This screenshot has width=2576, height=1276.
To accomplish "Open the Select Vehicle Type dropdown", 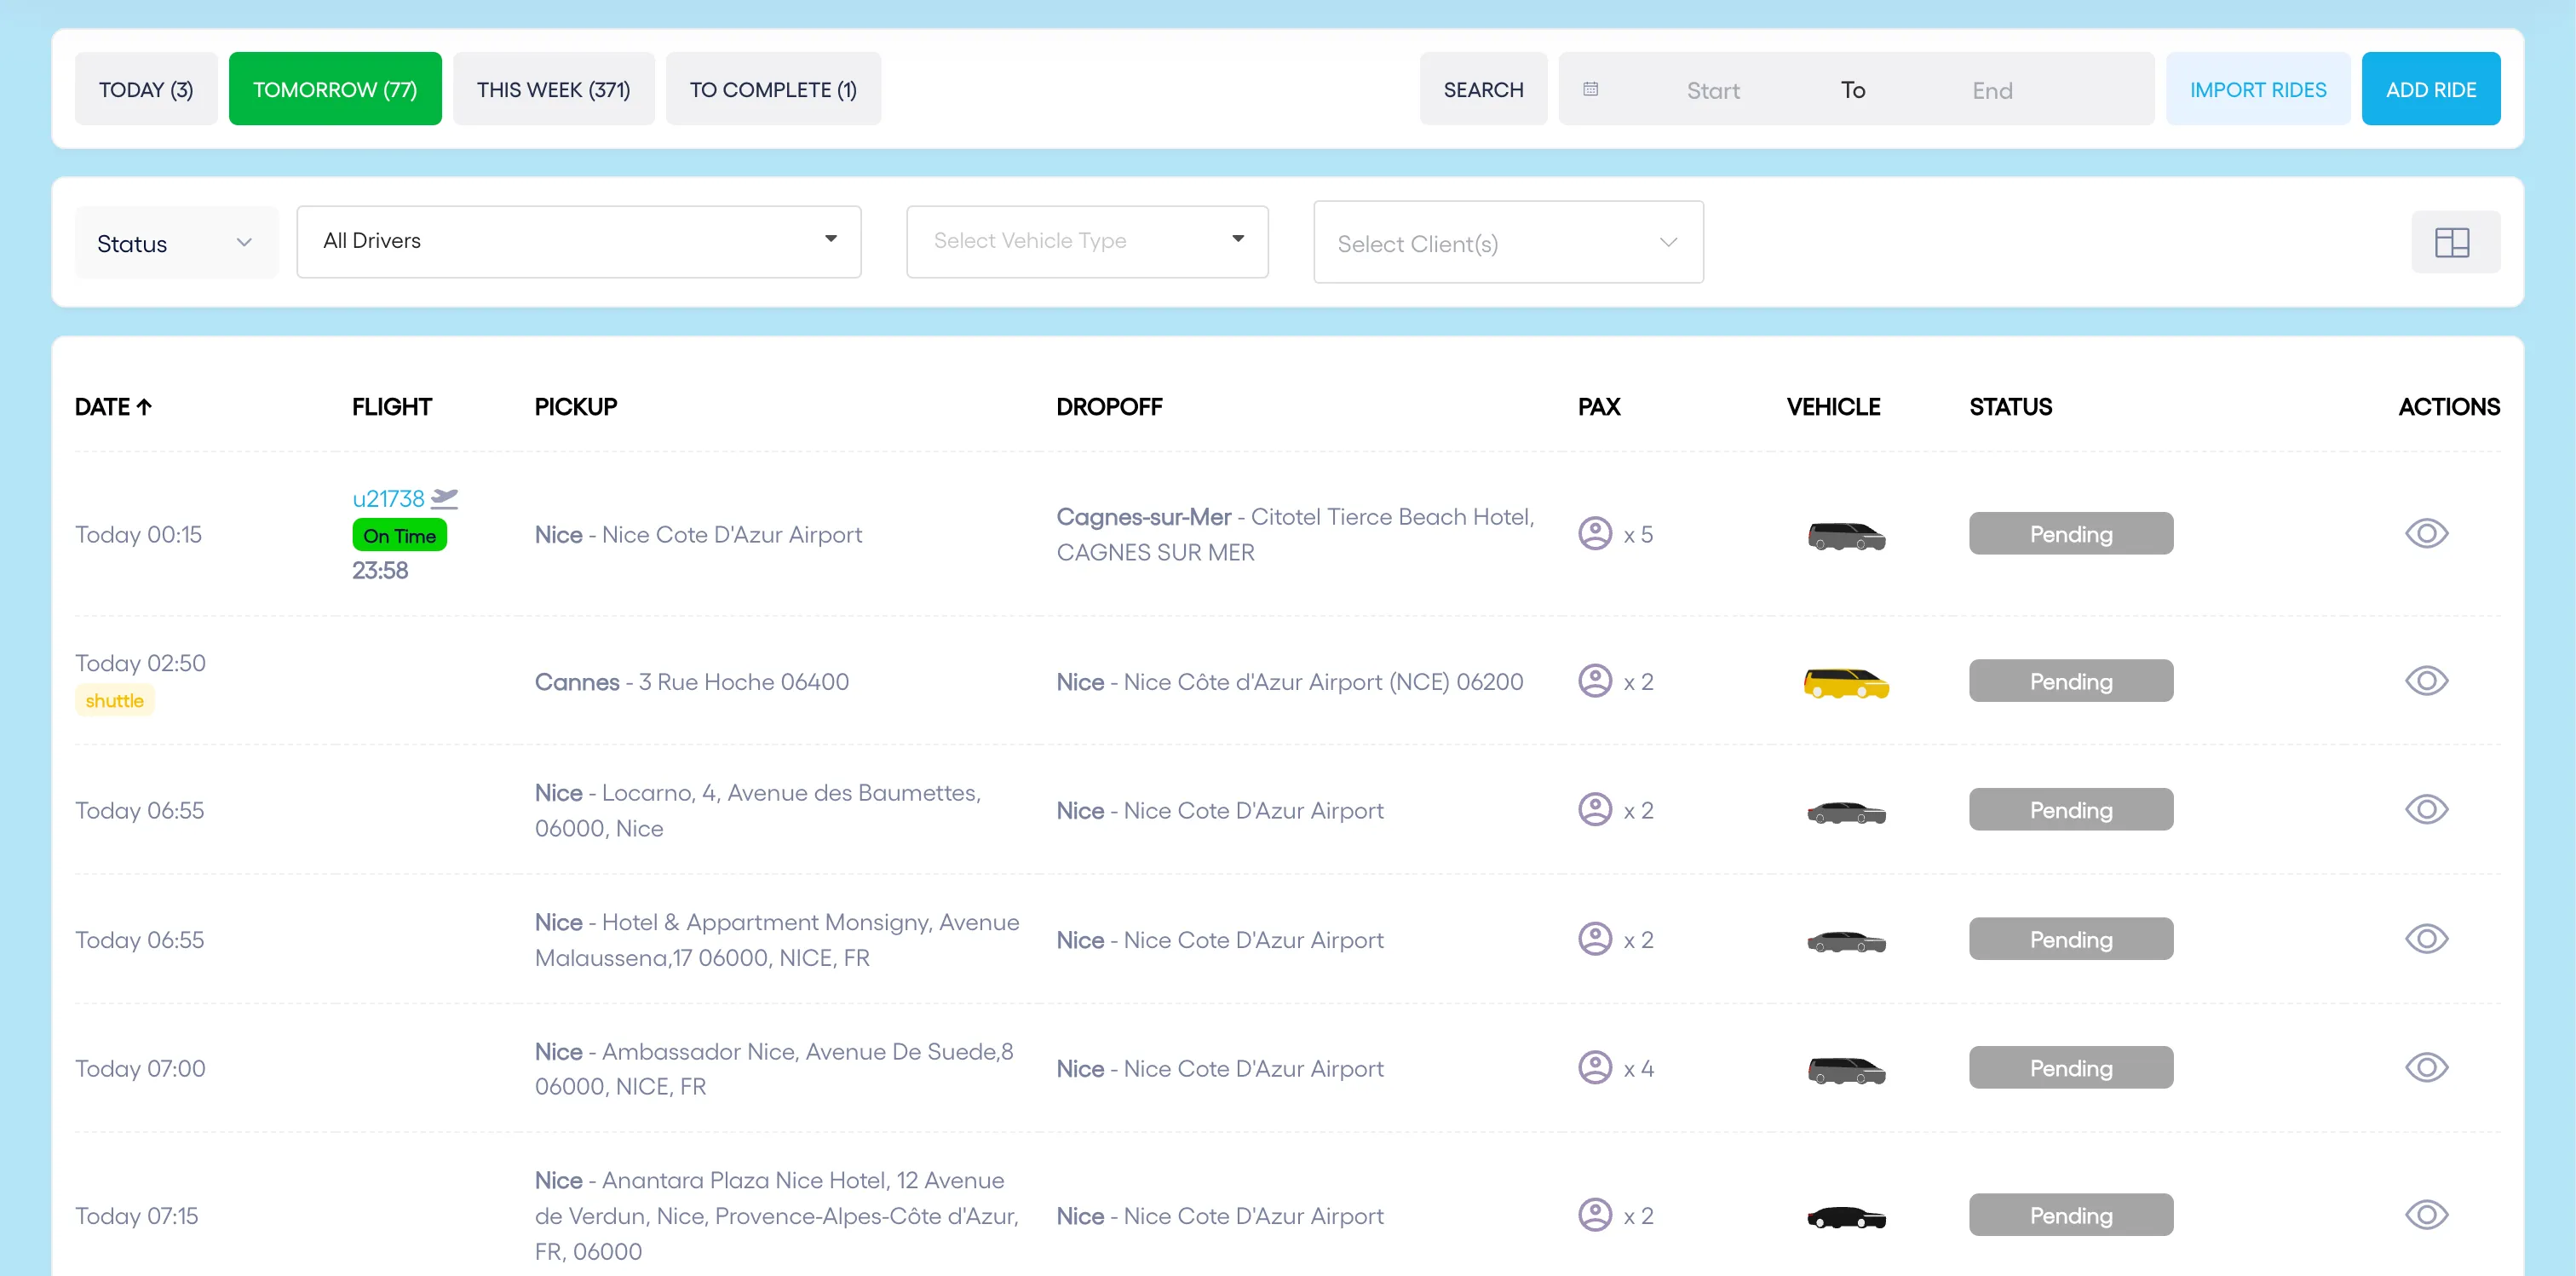I will point(1087,241).
